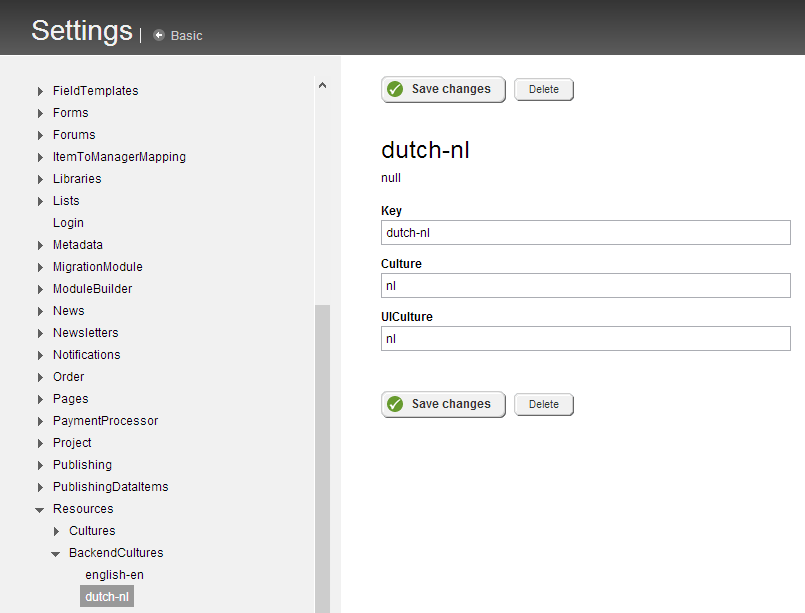Click the top Delete button
The width and height of the screenshot is (805, 613).
(x=544, y=89)
